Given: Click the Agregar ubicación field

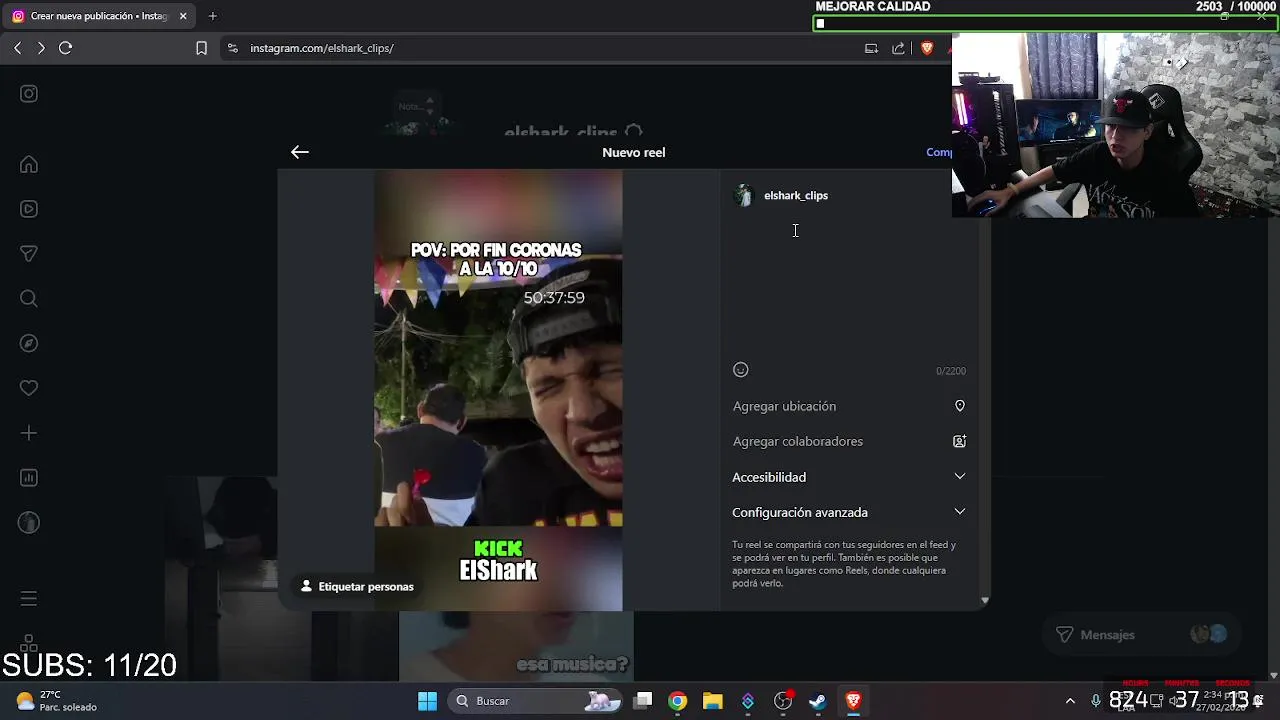Looking at the screenshot, I should click(x=849, y=406).
